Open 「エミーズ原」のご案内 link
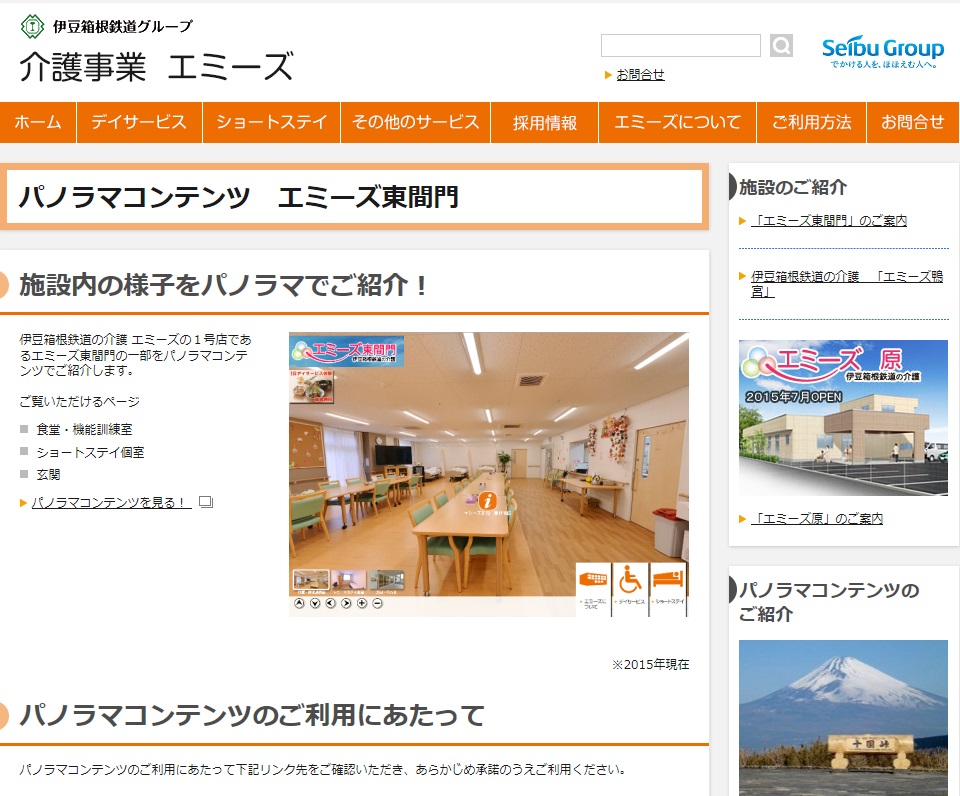The image size is (960, 796). point(817,519)
